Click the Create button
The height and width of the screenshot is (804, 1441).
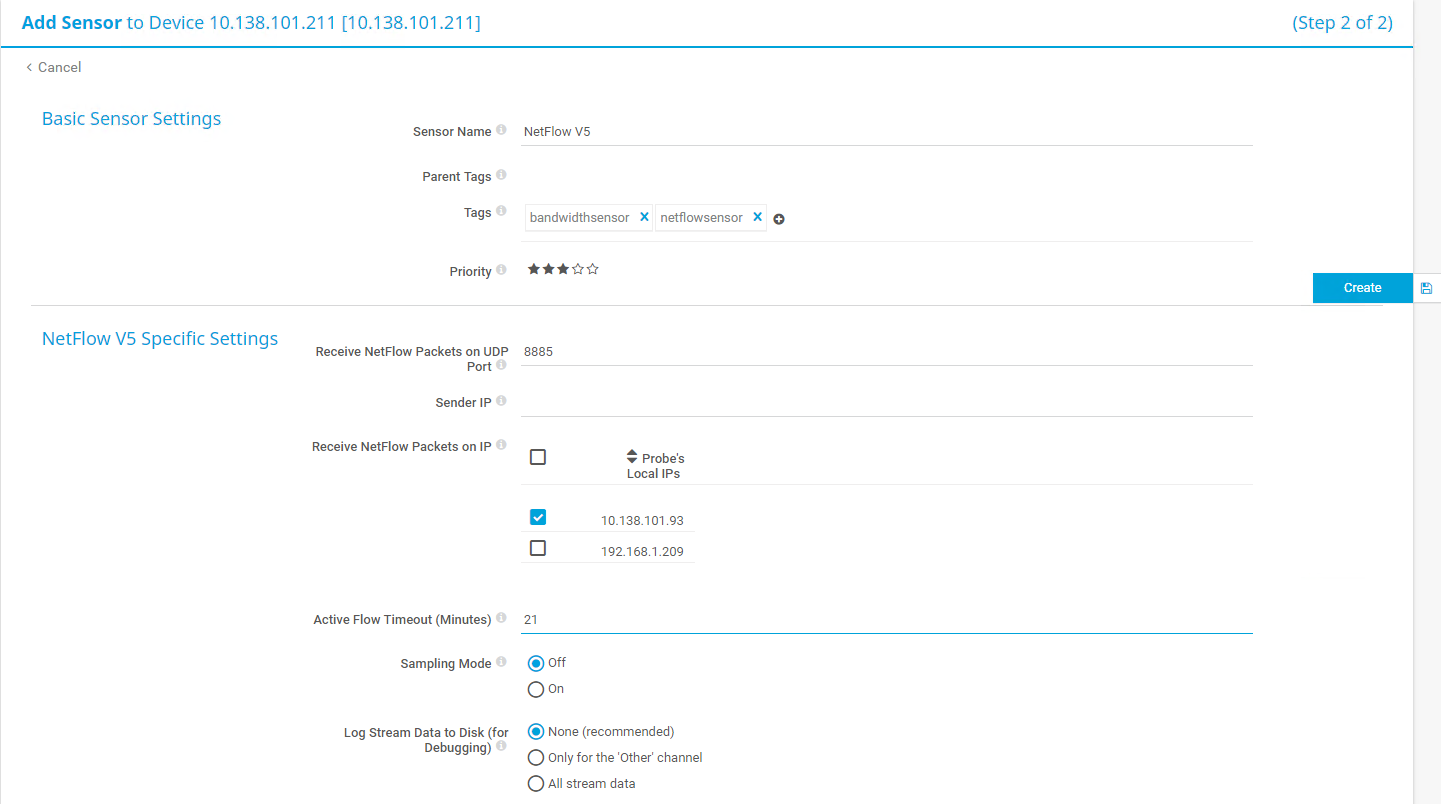(1362, 288)
